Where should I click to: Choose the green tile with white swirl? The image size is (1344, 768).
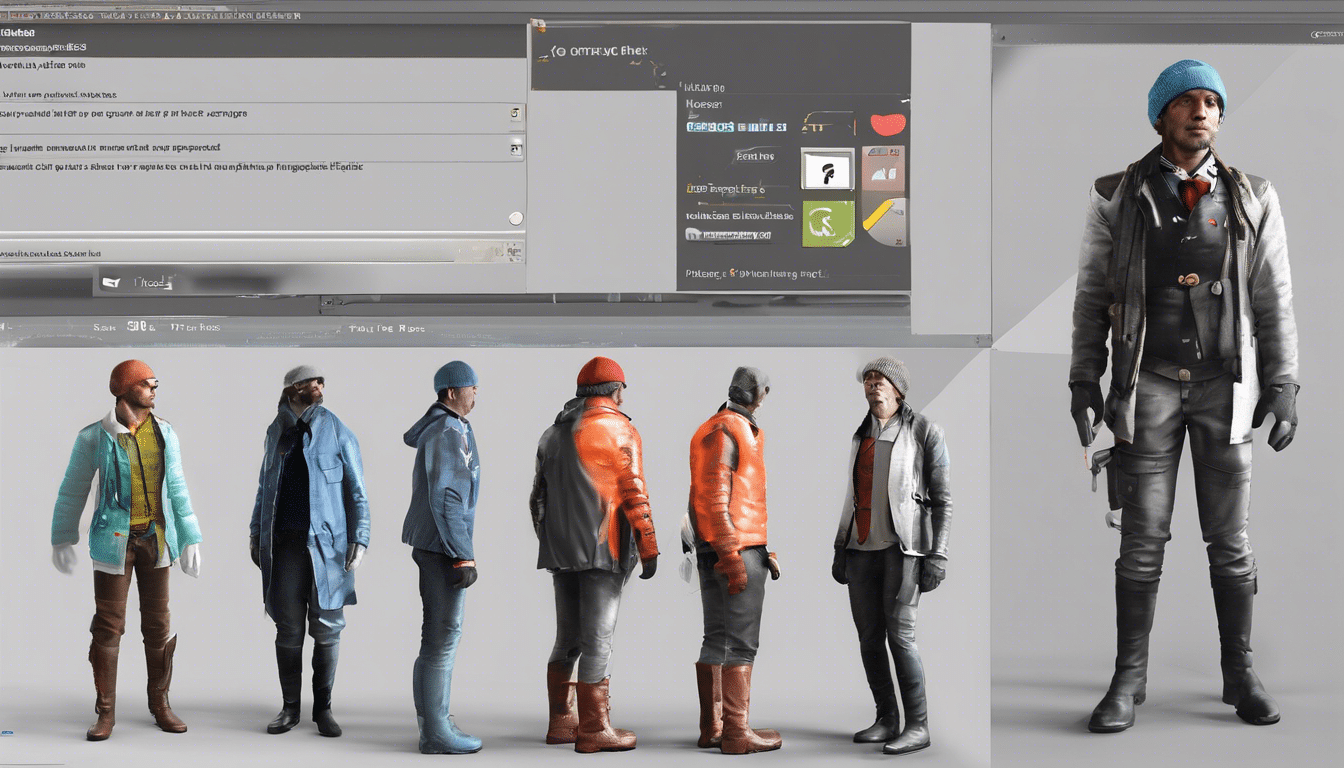coord(828,223)
